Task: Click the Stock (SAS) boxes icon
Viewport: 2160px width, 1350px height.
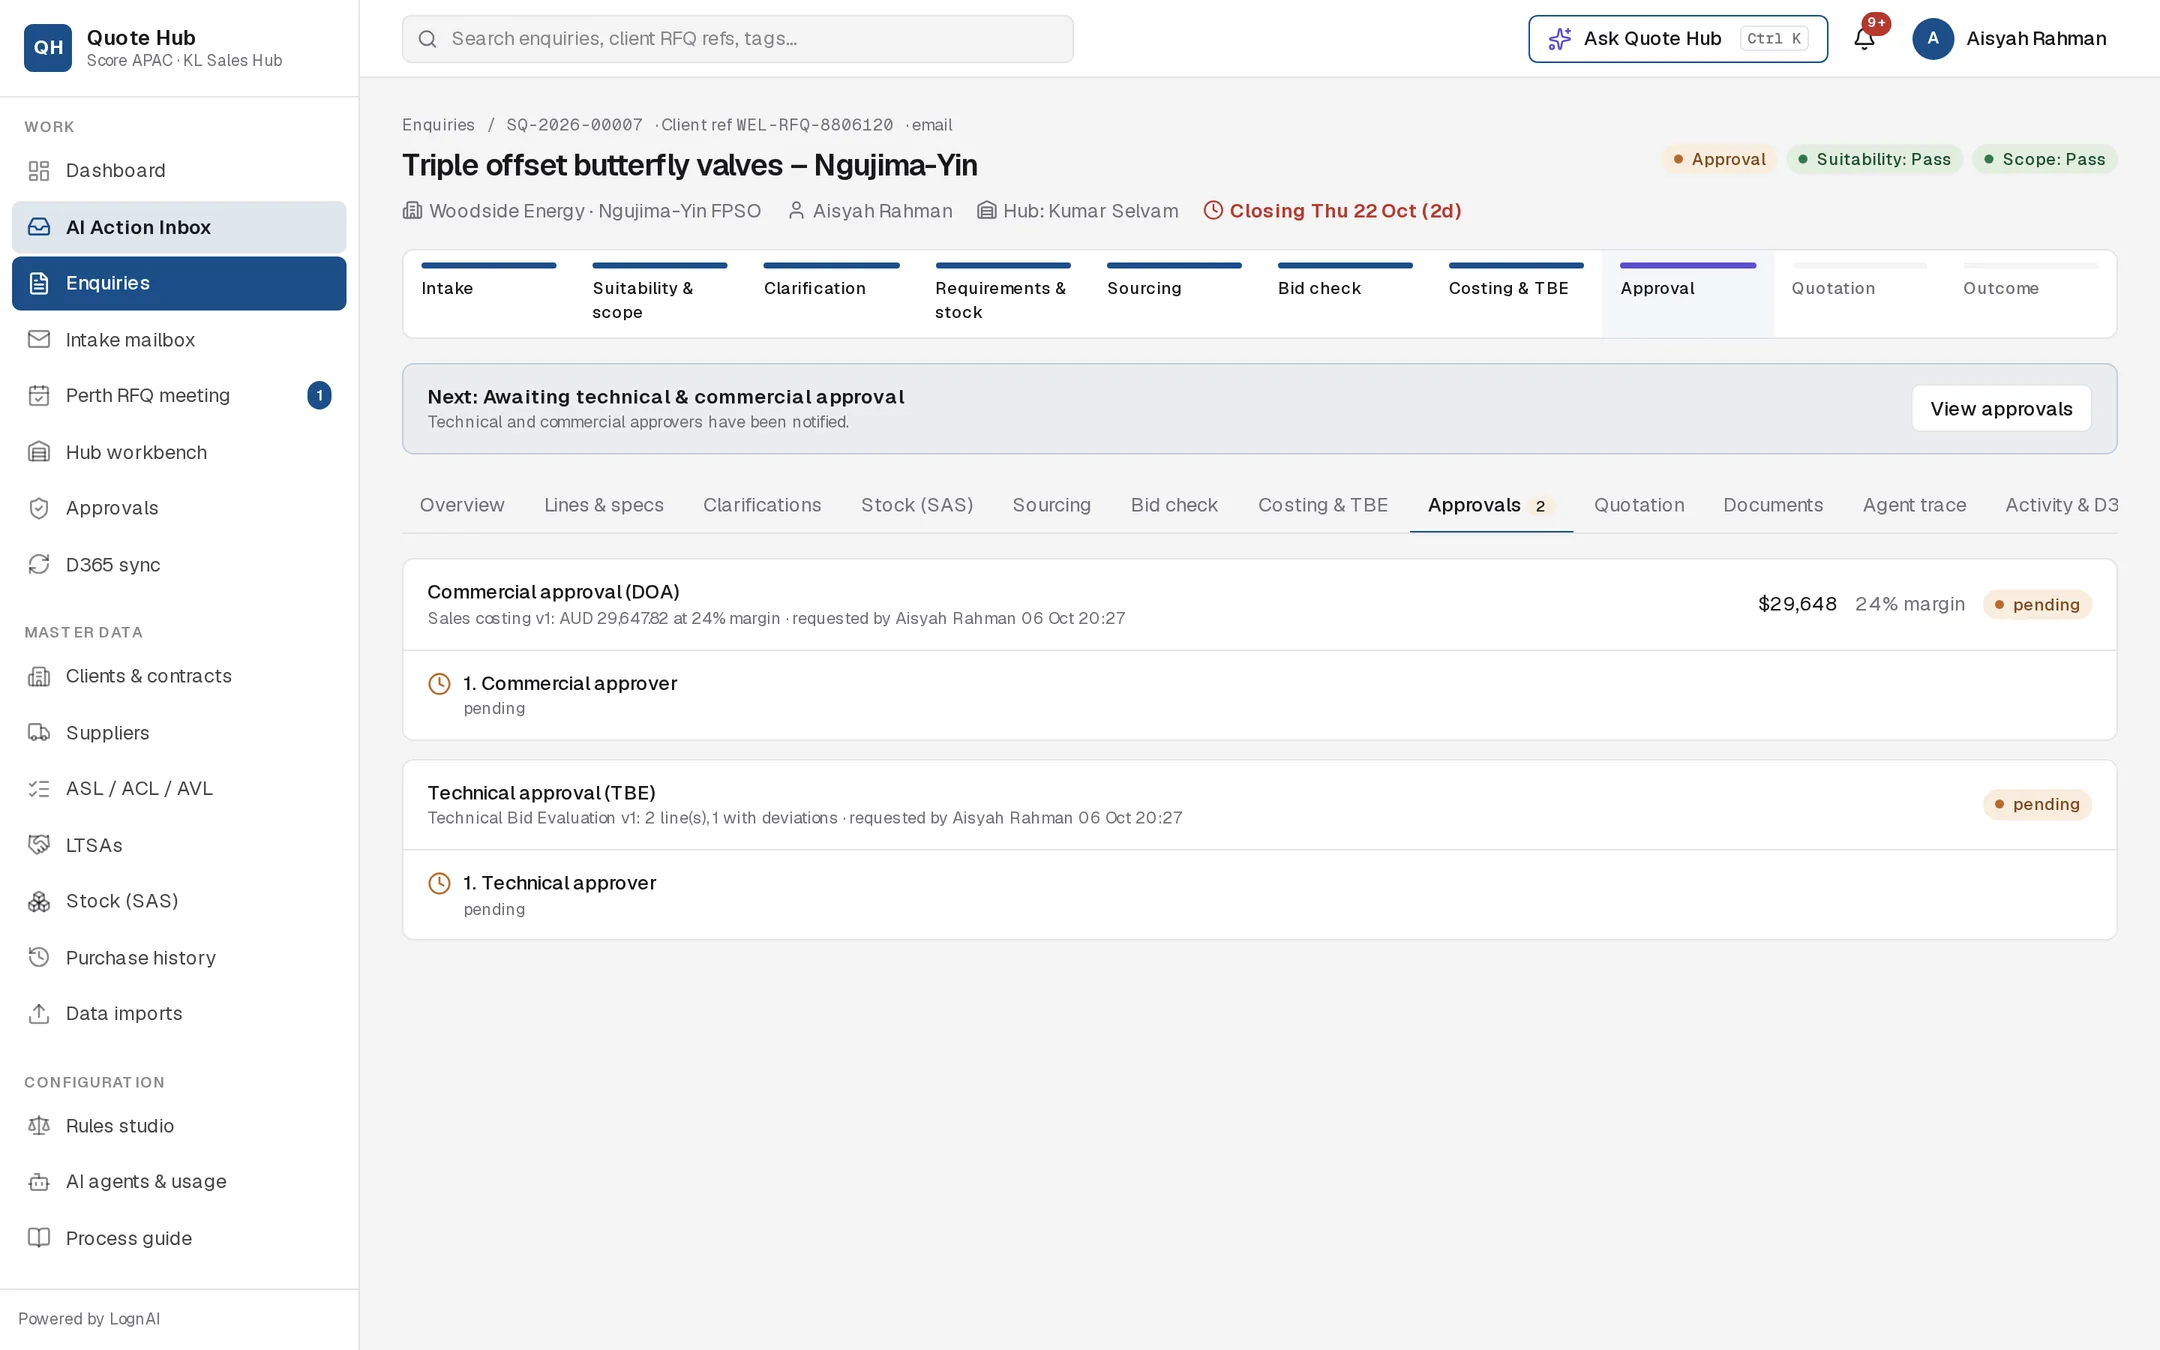Action: (39, 902)
